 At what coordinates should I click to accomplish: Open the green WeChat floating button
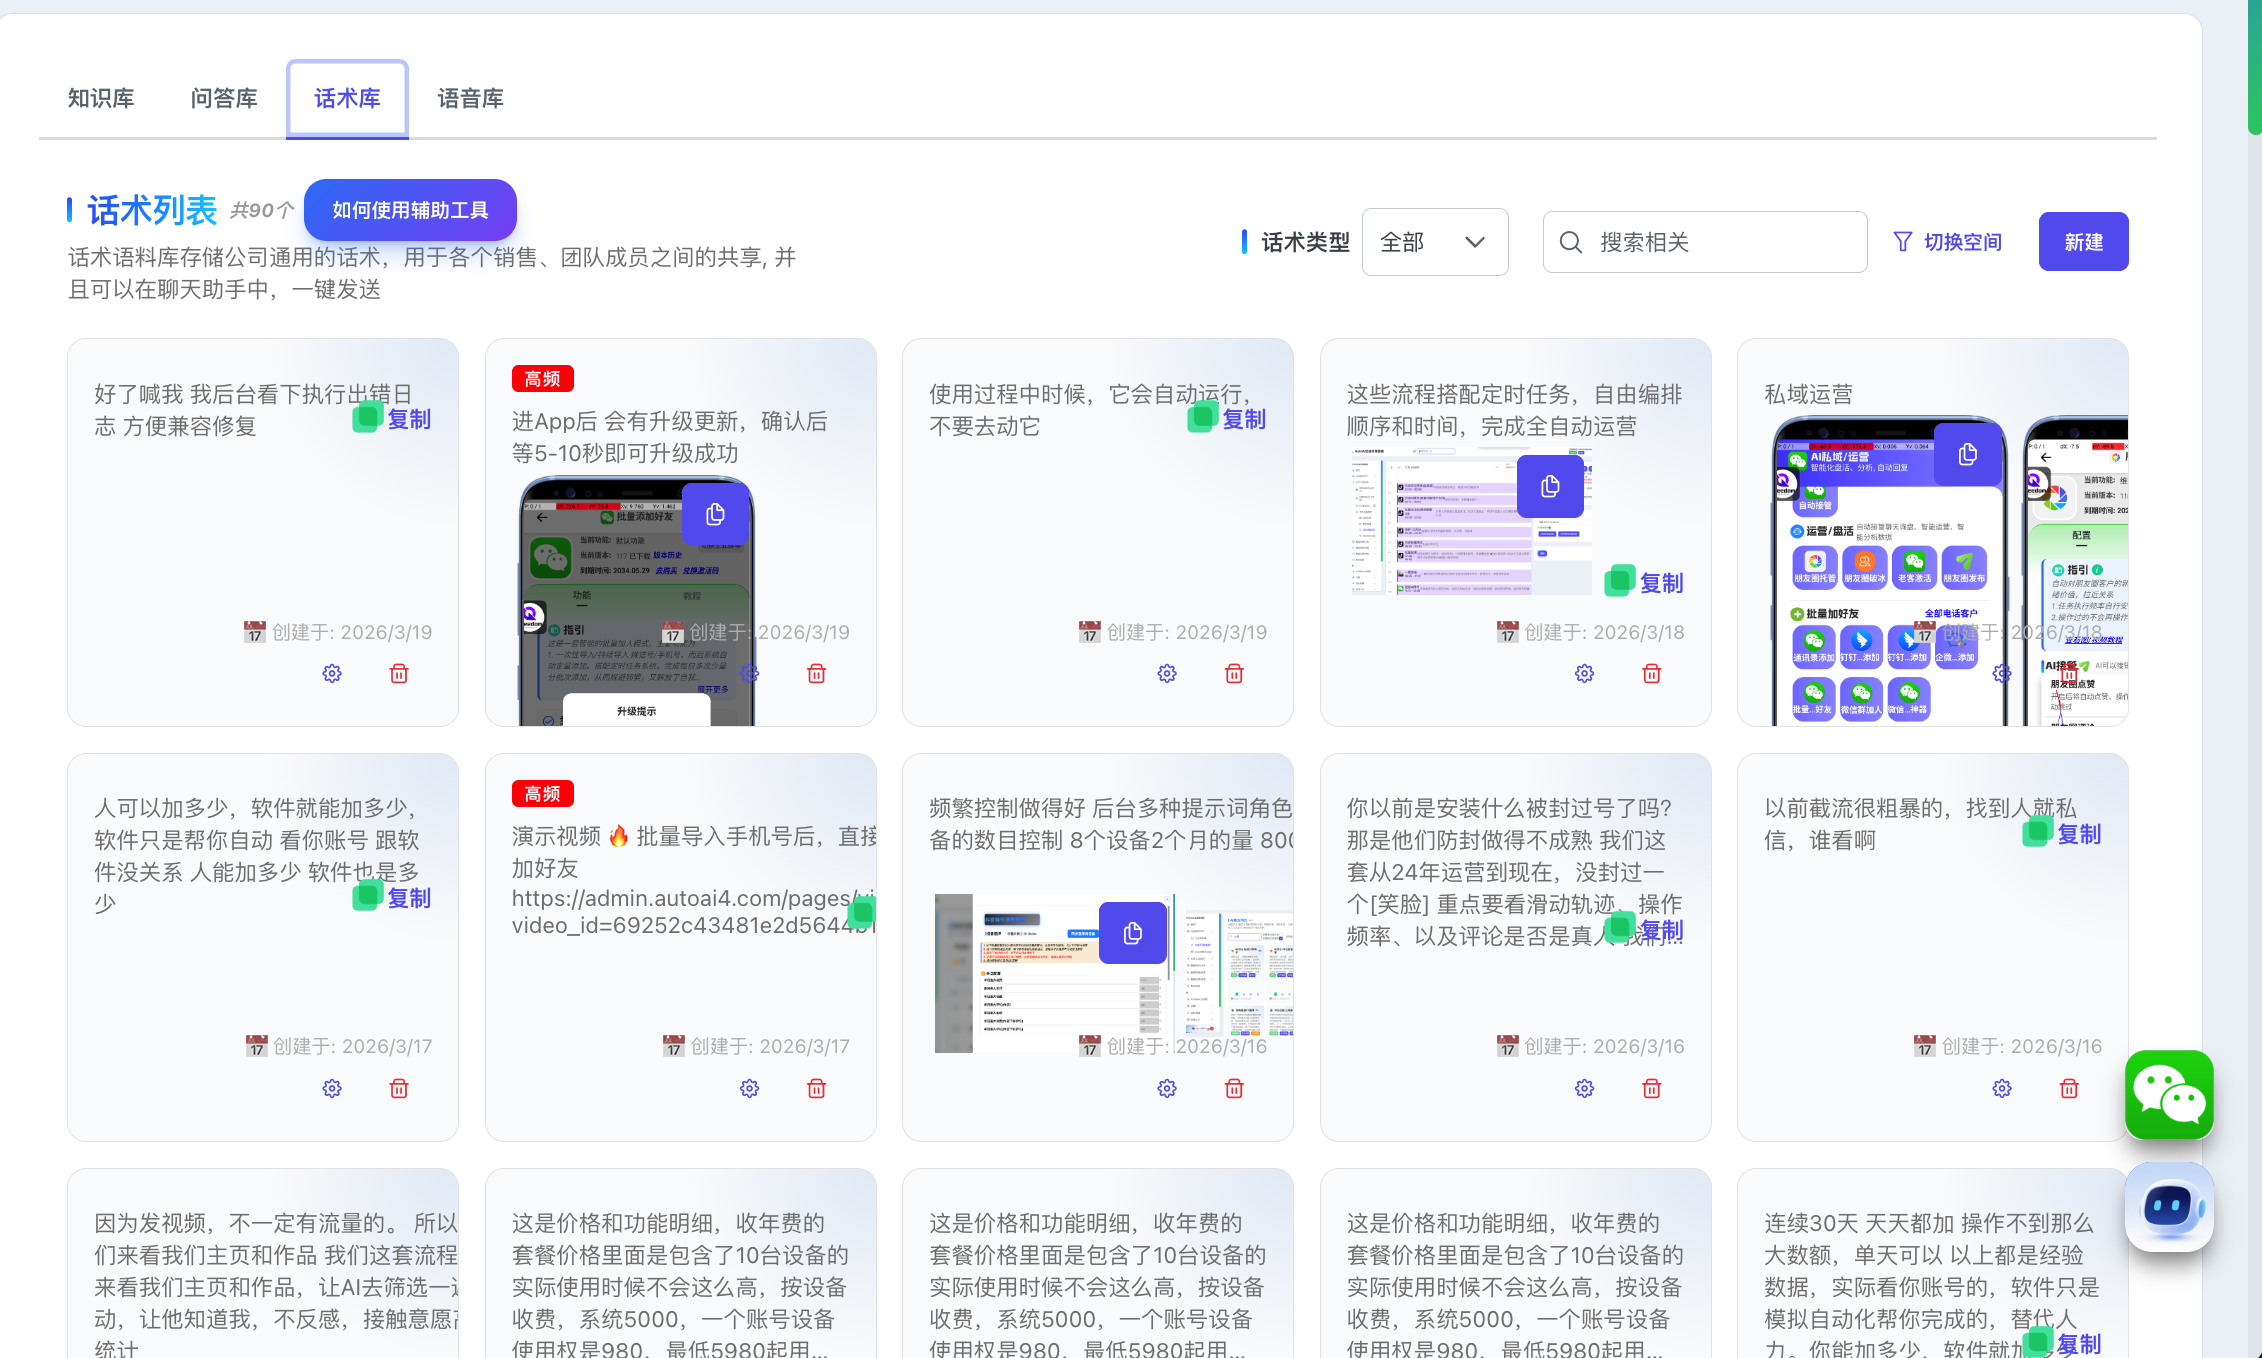tap(2168, 1095)
